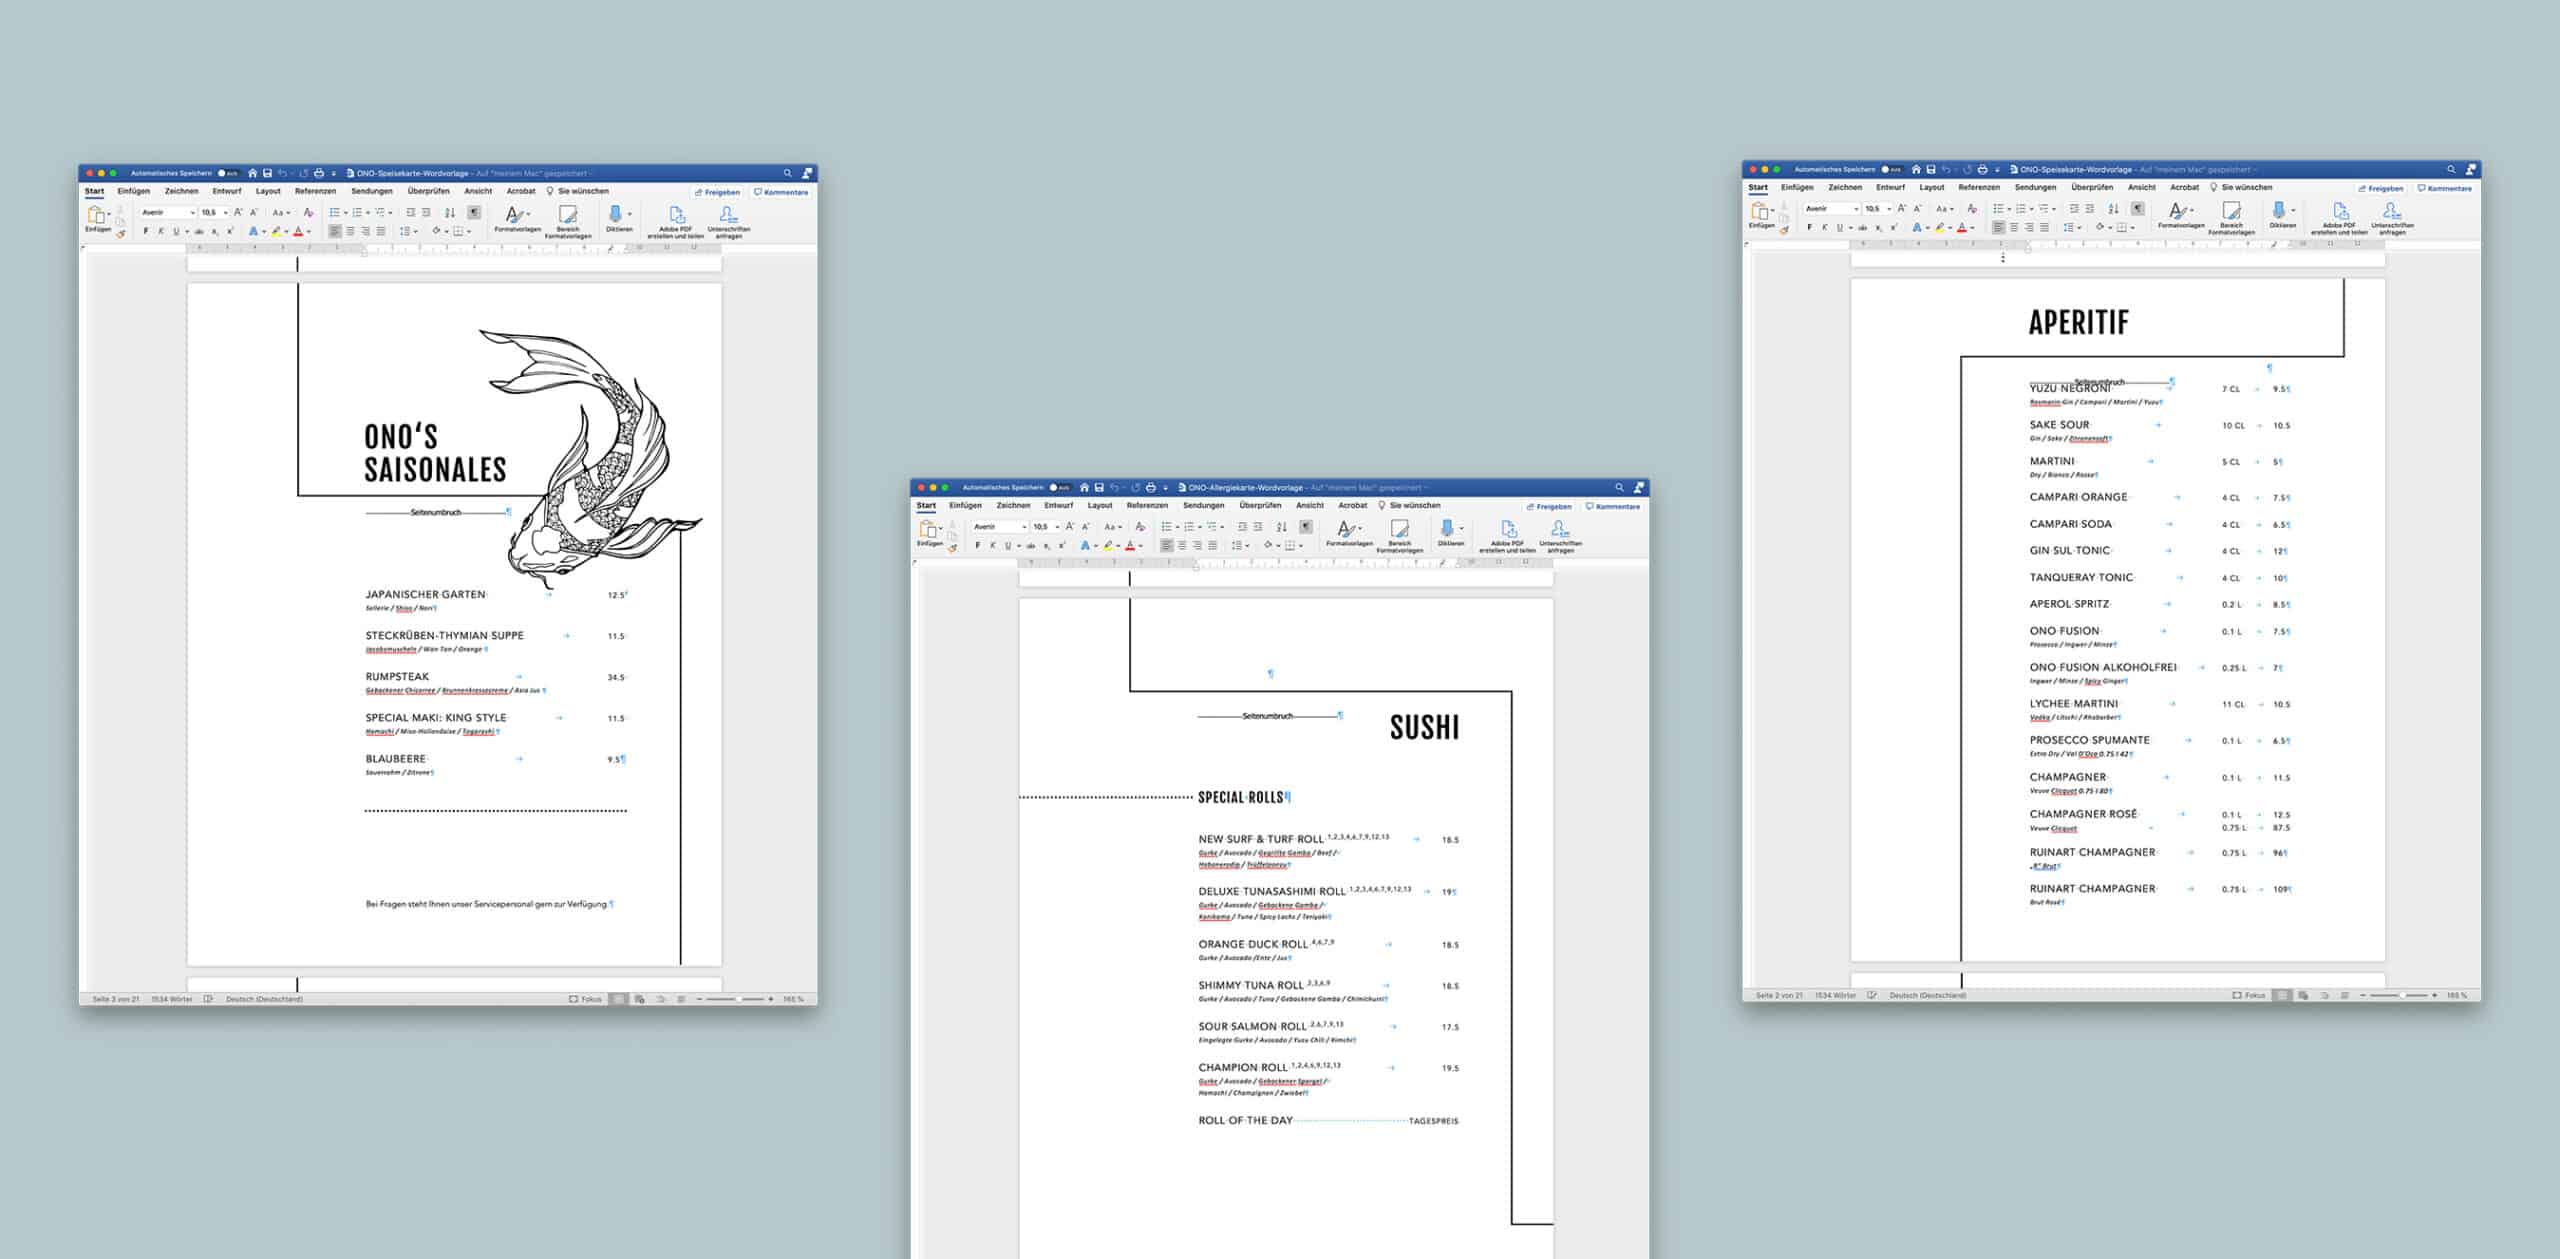The width and height of the screenshot is (2560, 1259).
Task: Click Kommentare button in the Sushi window
Action: 1613,506
